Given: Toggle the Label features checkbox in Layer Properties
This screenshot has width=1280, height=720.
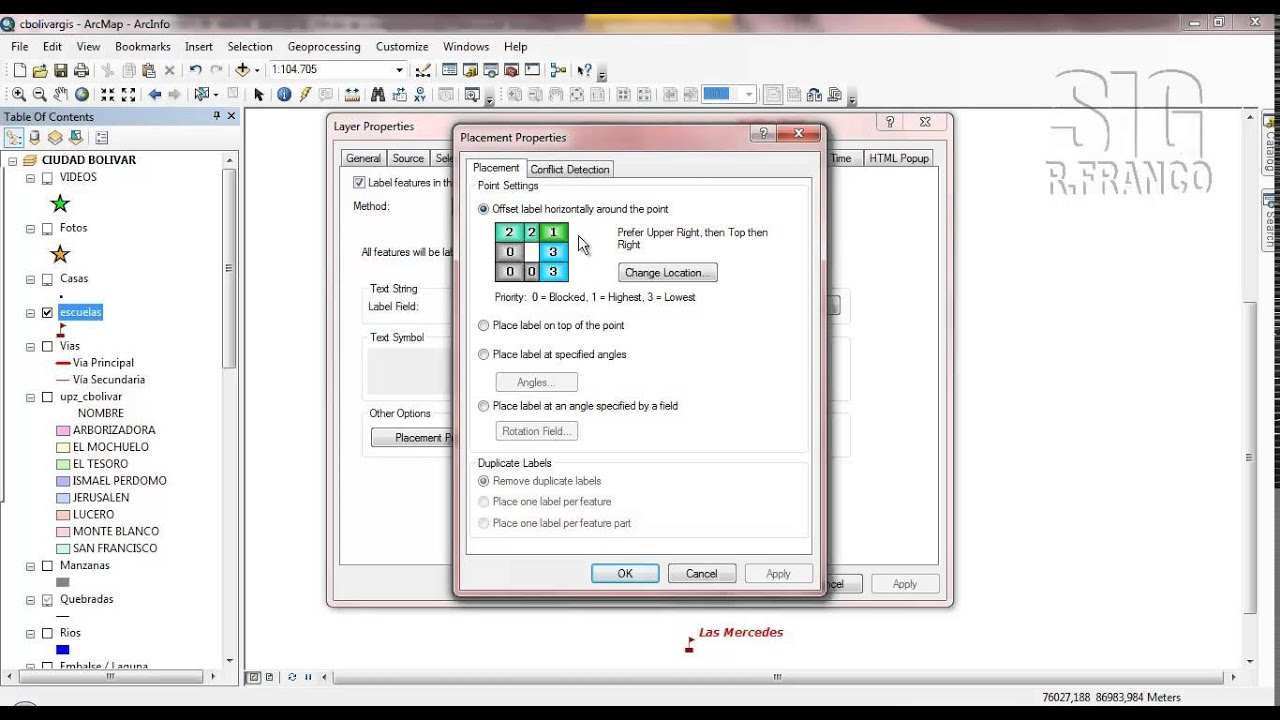Looking at the screenshot, I should [x=359, y=183].
